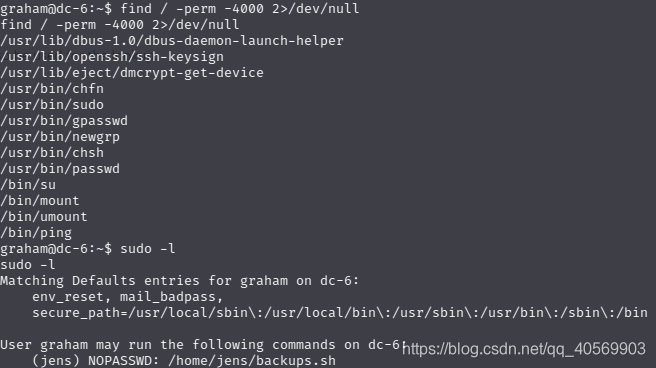Click the /usr/bin/chsh line
This screenshot has width=656, height=368.
point(52,153)
